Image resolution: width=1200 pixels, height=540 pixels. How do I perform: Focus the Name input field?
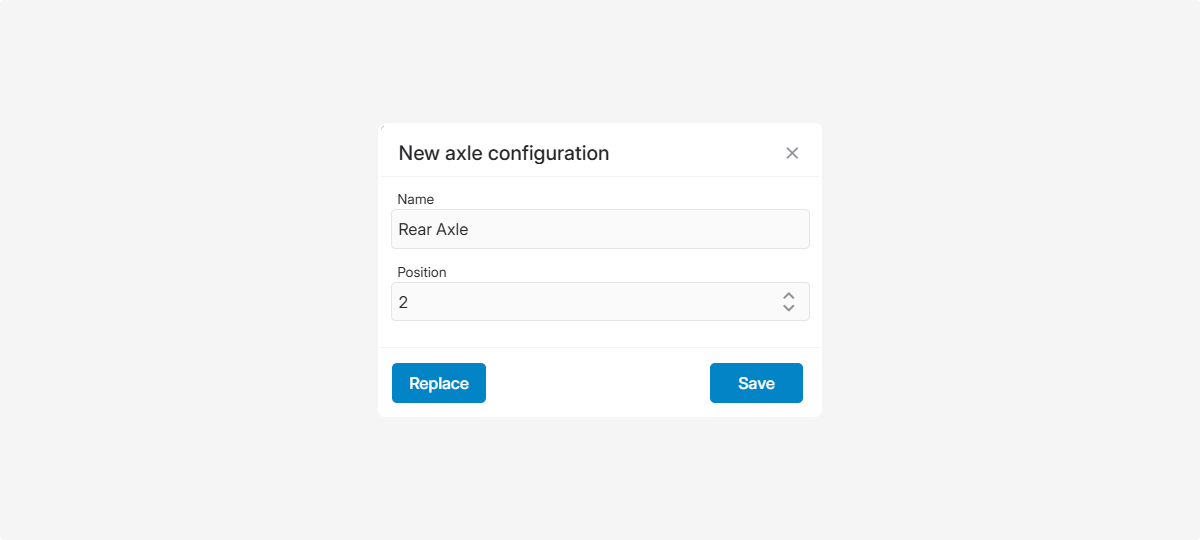[600, 229]
